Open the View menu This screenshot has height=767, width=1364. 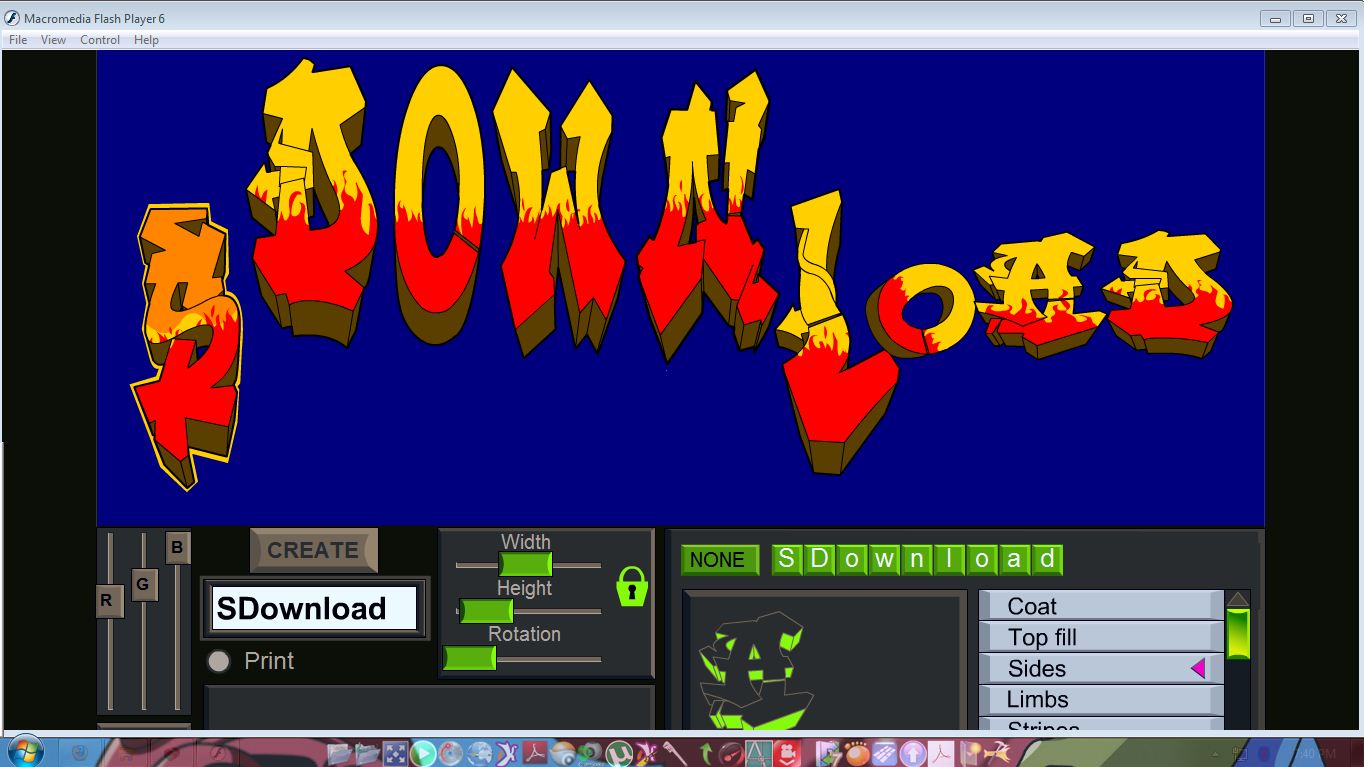[x=53, y=40]
